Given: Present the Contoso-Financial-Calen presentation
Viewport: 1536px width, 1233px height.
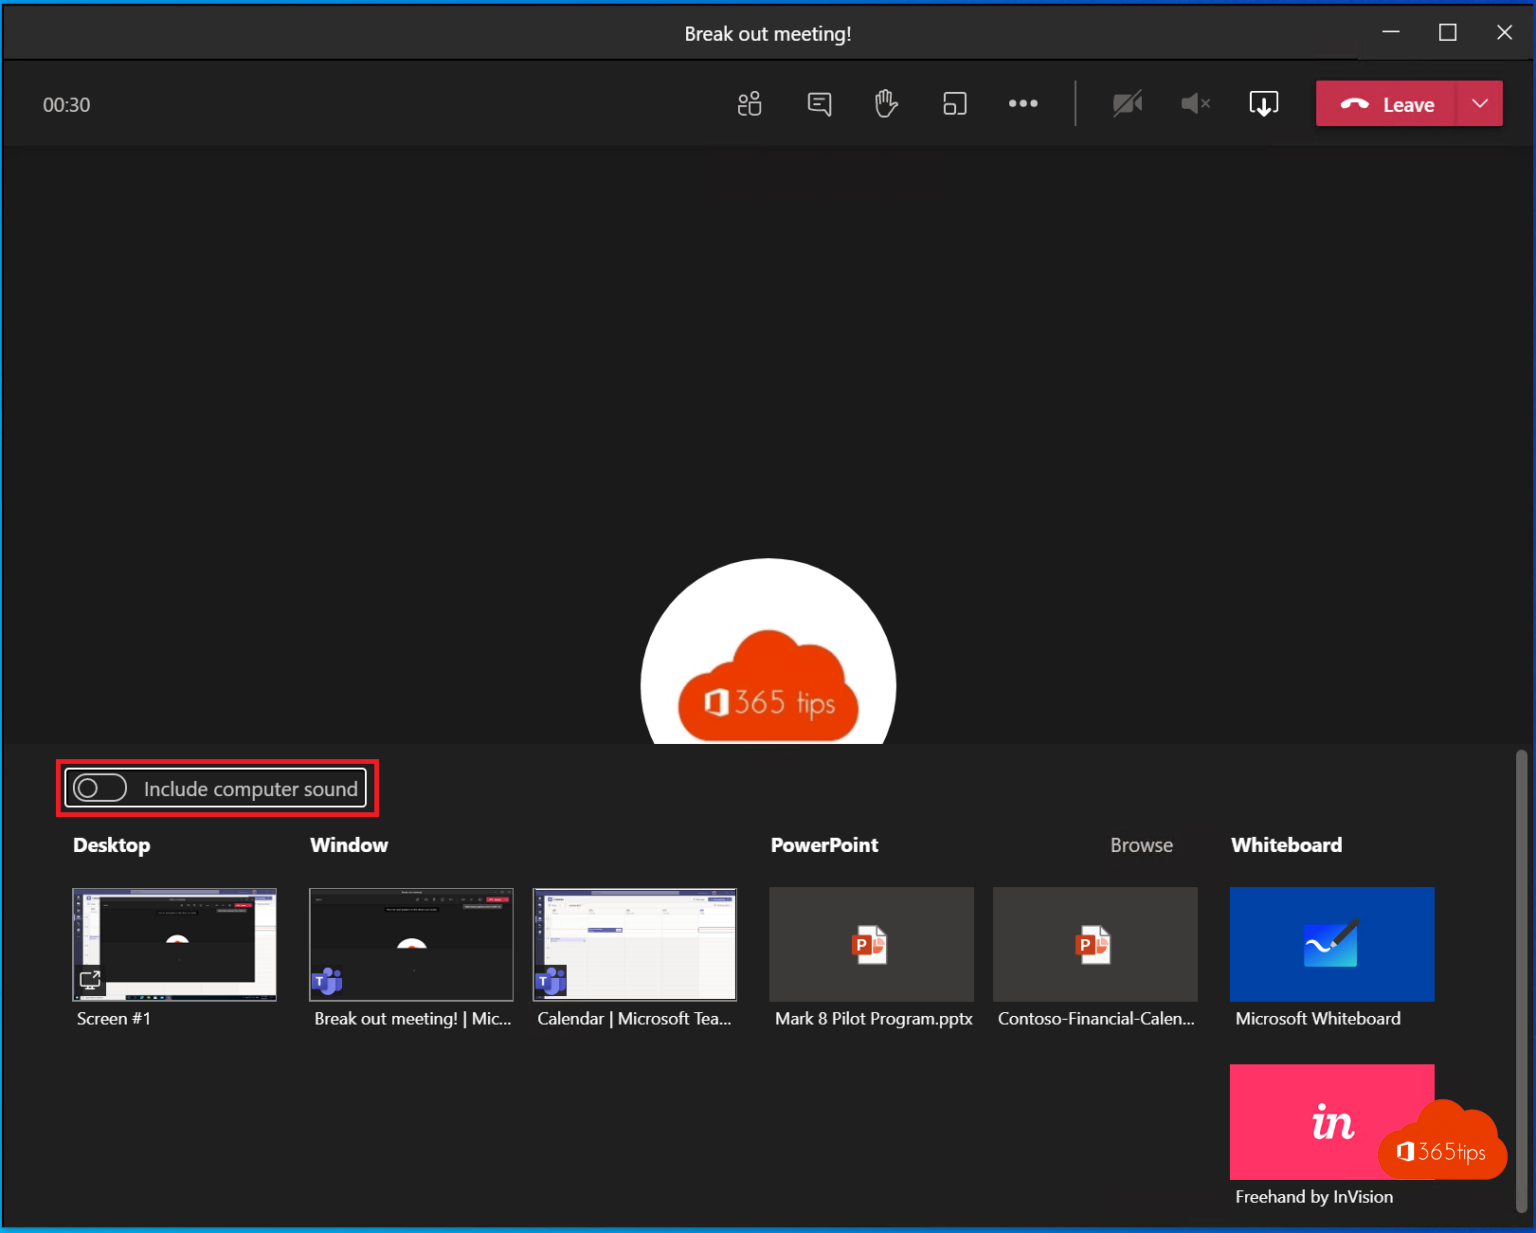Looking at the screenshot, I should tap(1094, 944).
